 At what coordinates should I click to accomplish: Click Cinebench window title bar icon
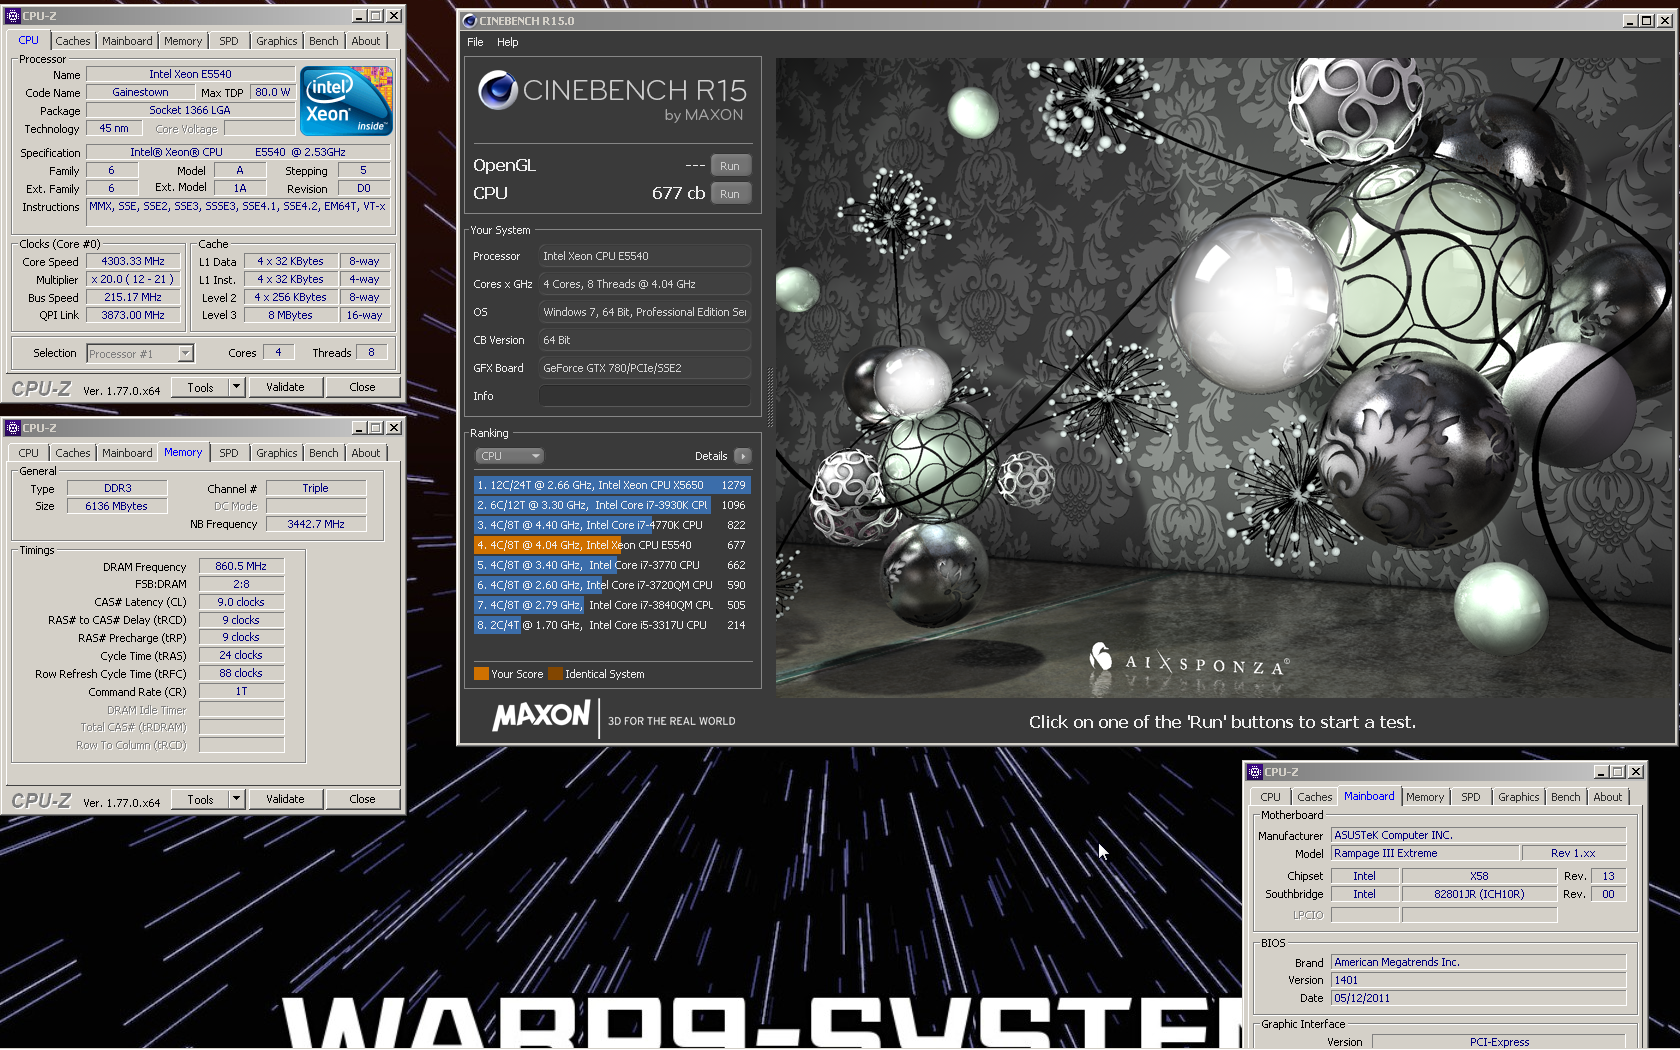click(x=469, y=21)
